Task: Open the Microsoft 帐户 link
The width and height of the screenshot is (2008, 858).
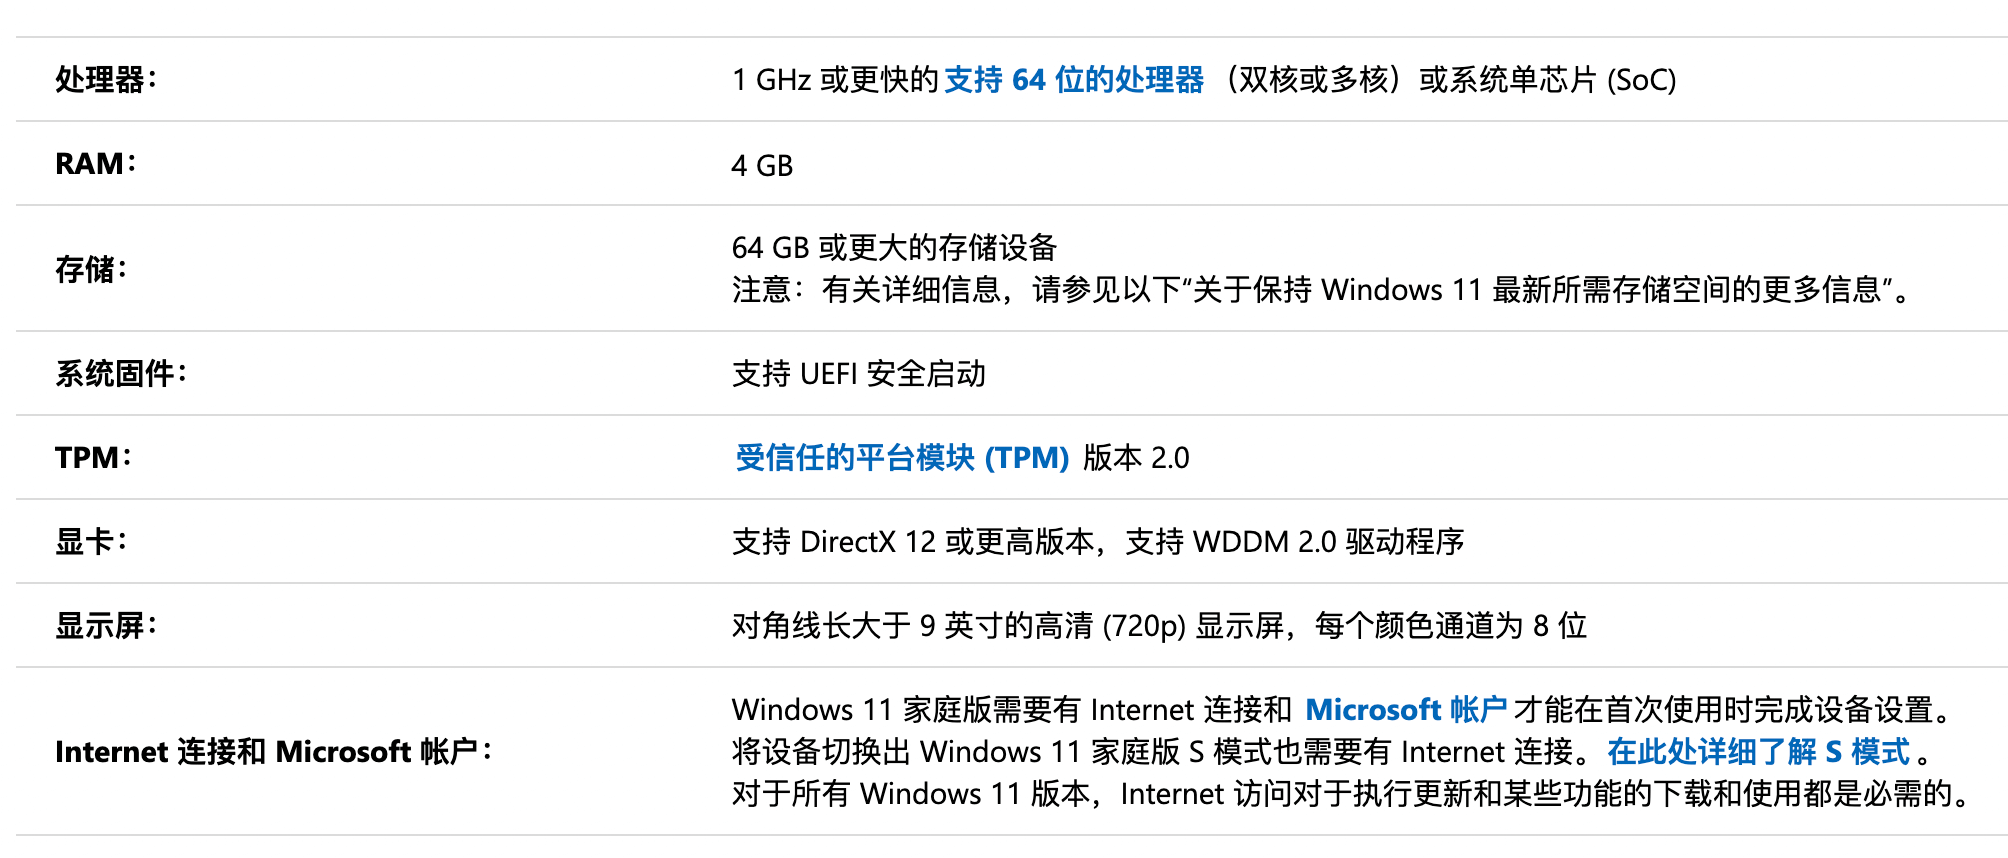Action: point(1406,710)
